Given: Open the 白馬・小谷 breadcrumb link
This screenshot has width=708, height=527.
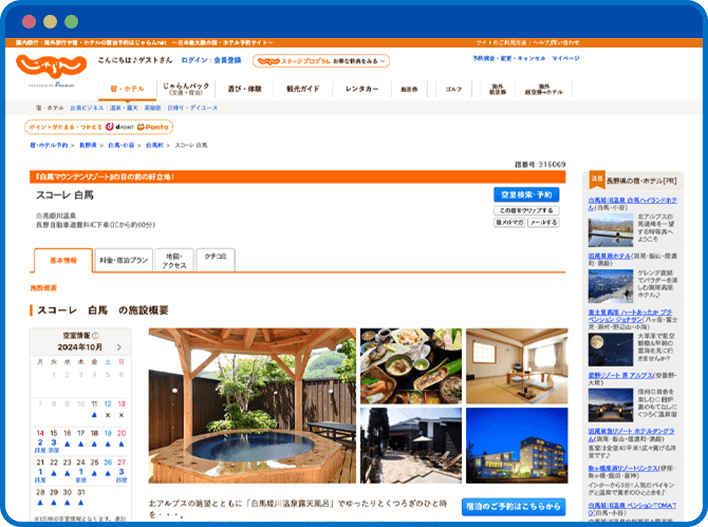Looking at the screenshot, I should (x=121, y=145).
